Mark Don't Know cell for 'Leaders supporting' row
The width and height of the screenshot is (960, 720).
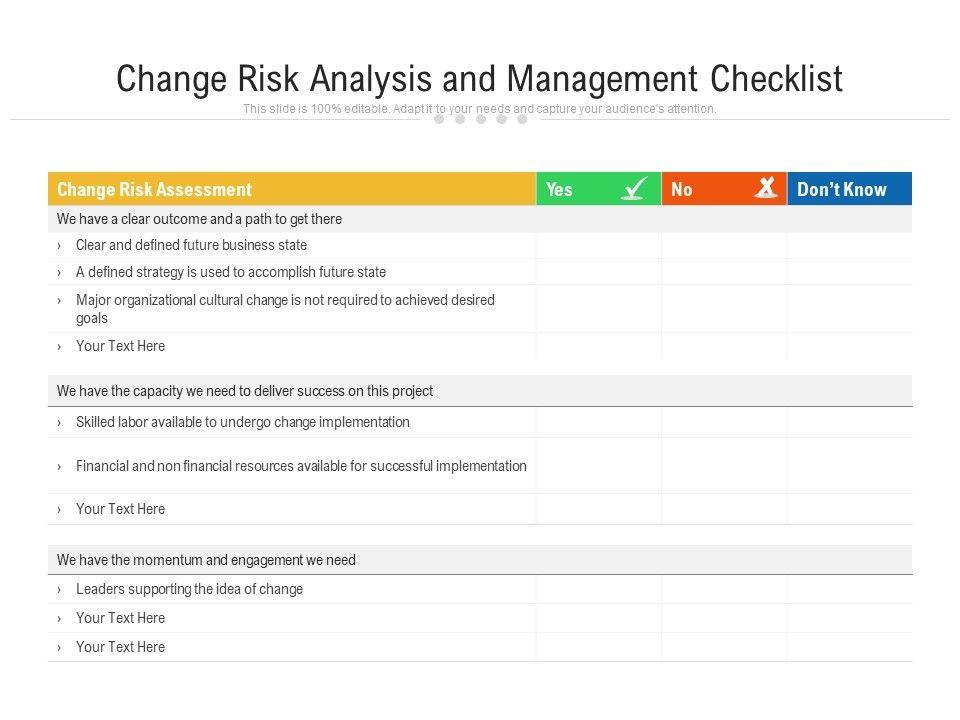[850, 590]
